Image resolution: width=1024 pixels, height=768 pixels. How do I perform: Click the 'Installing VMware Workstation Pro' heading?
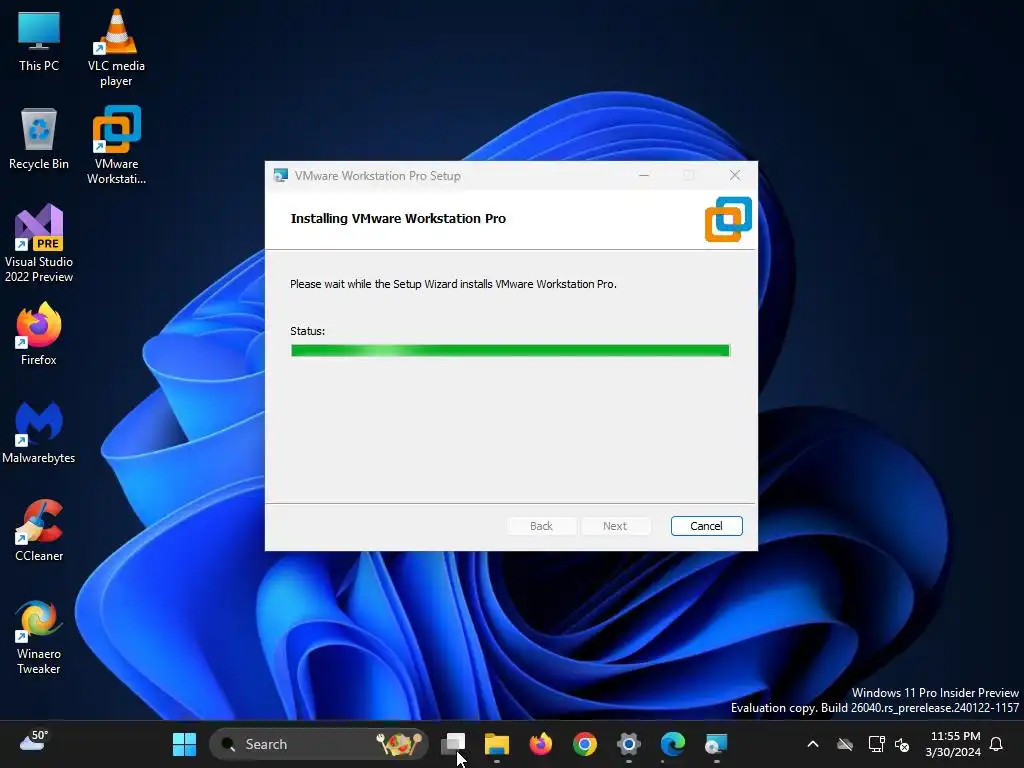coord(398,219)
